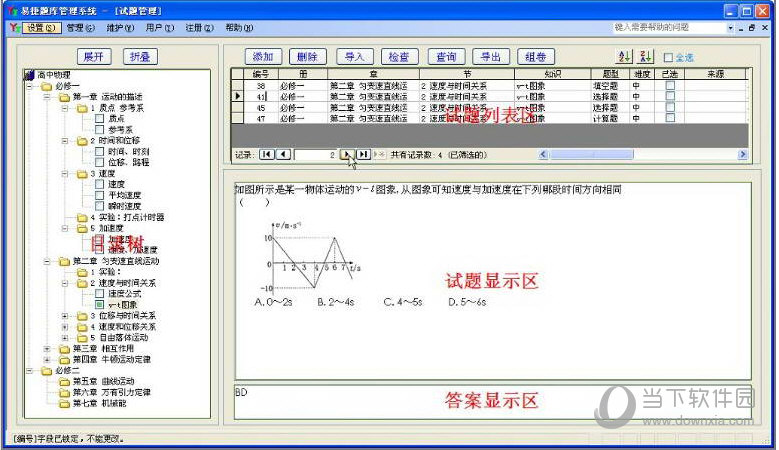
Task: Click folder icon of 第二章 匀变速直线运动
Action: [65, 261]
